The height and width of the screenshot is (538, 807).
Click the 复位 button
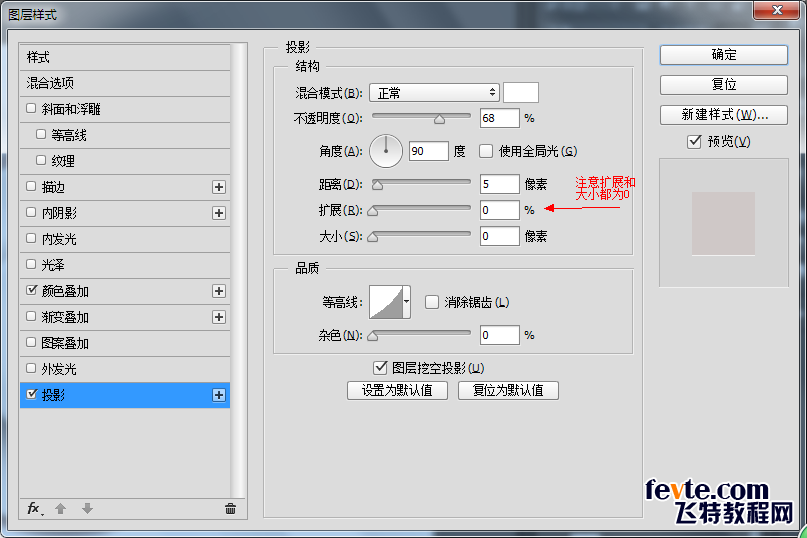tap(724, 84)
